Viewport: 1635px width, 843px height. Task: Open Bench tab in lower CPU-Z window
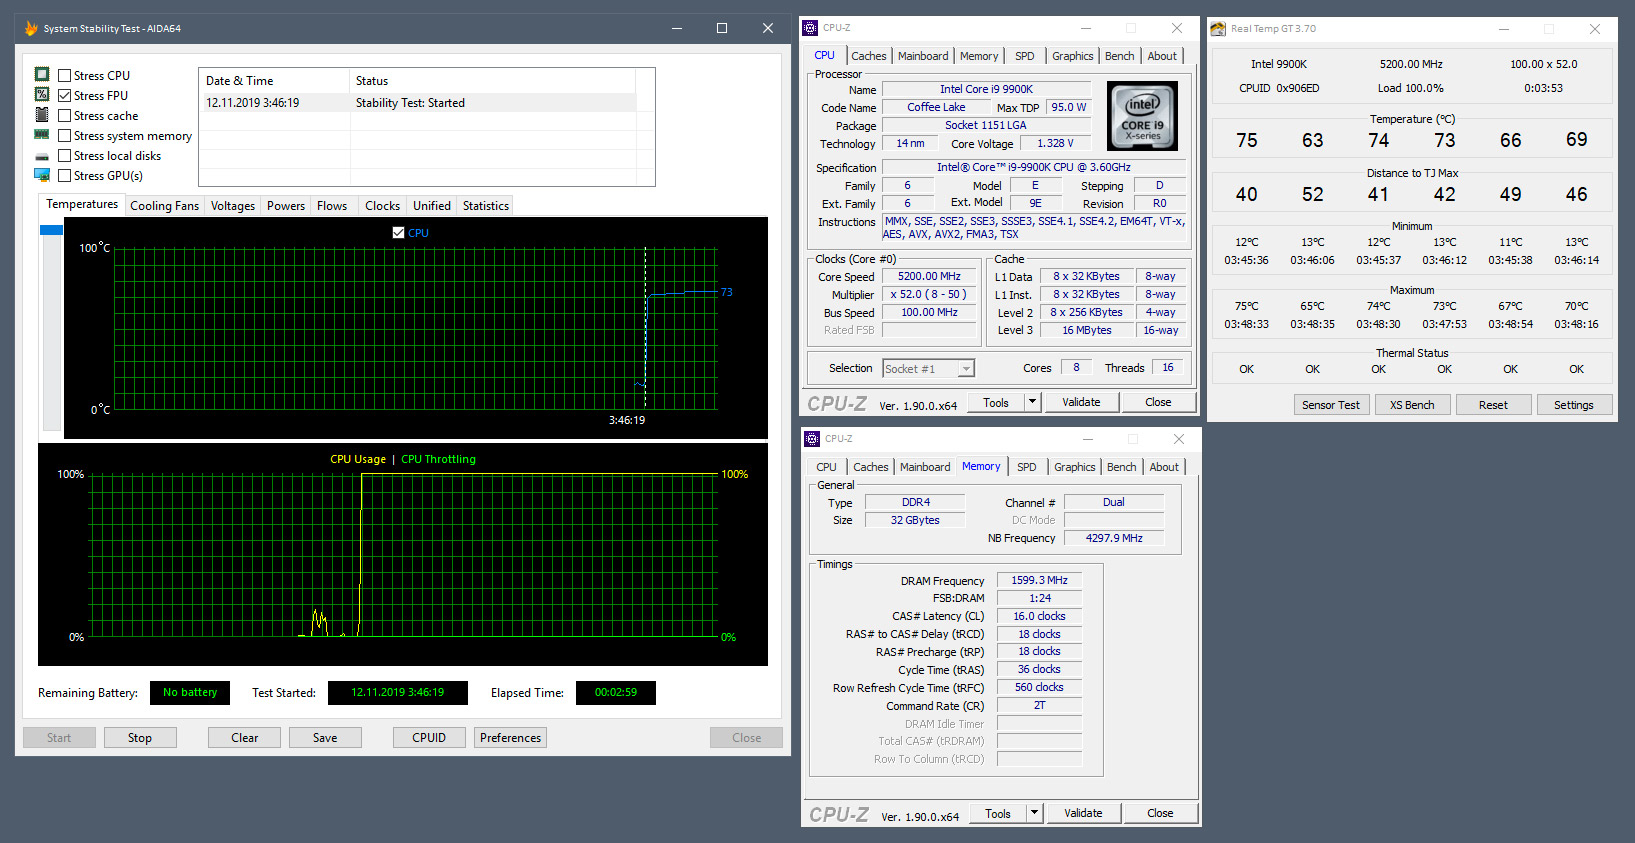[x=1122, y=467]
